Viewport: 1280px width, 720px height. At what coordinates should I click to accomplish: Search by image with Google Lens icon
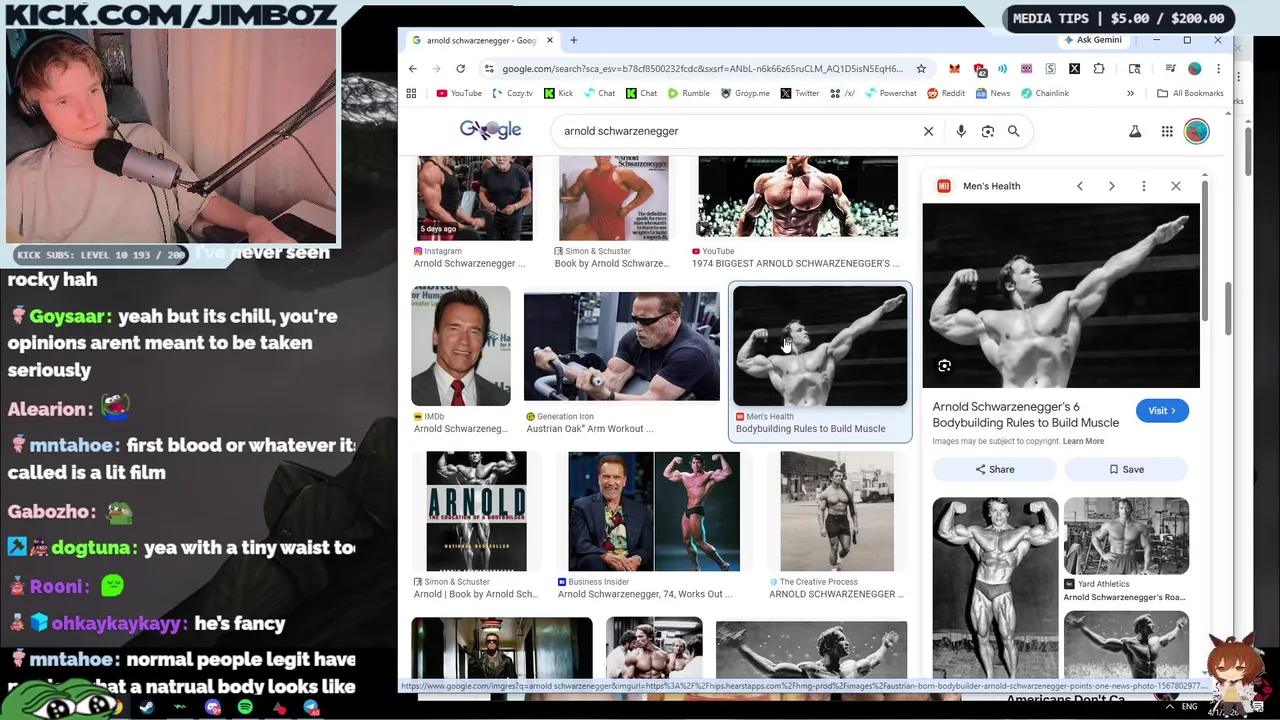coord(988,131)
